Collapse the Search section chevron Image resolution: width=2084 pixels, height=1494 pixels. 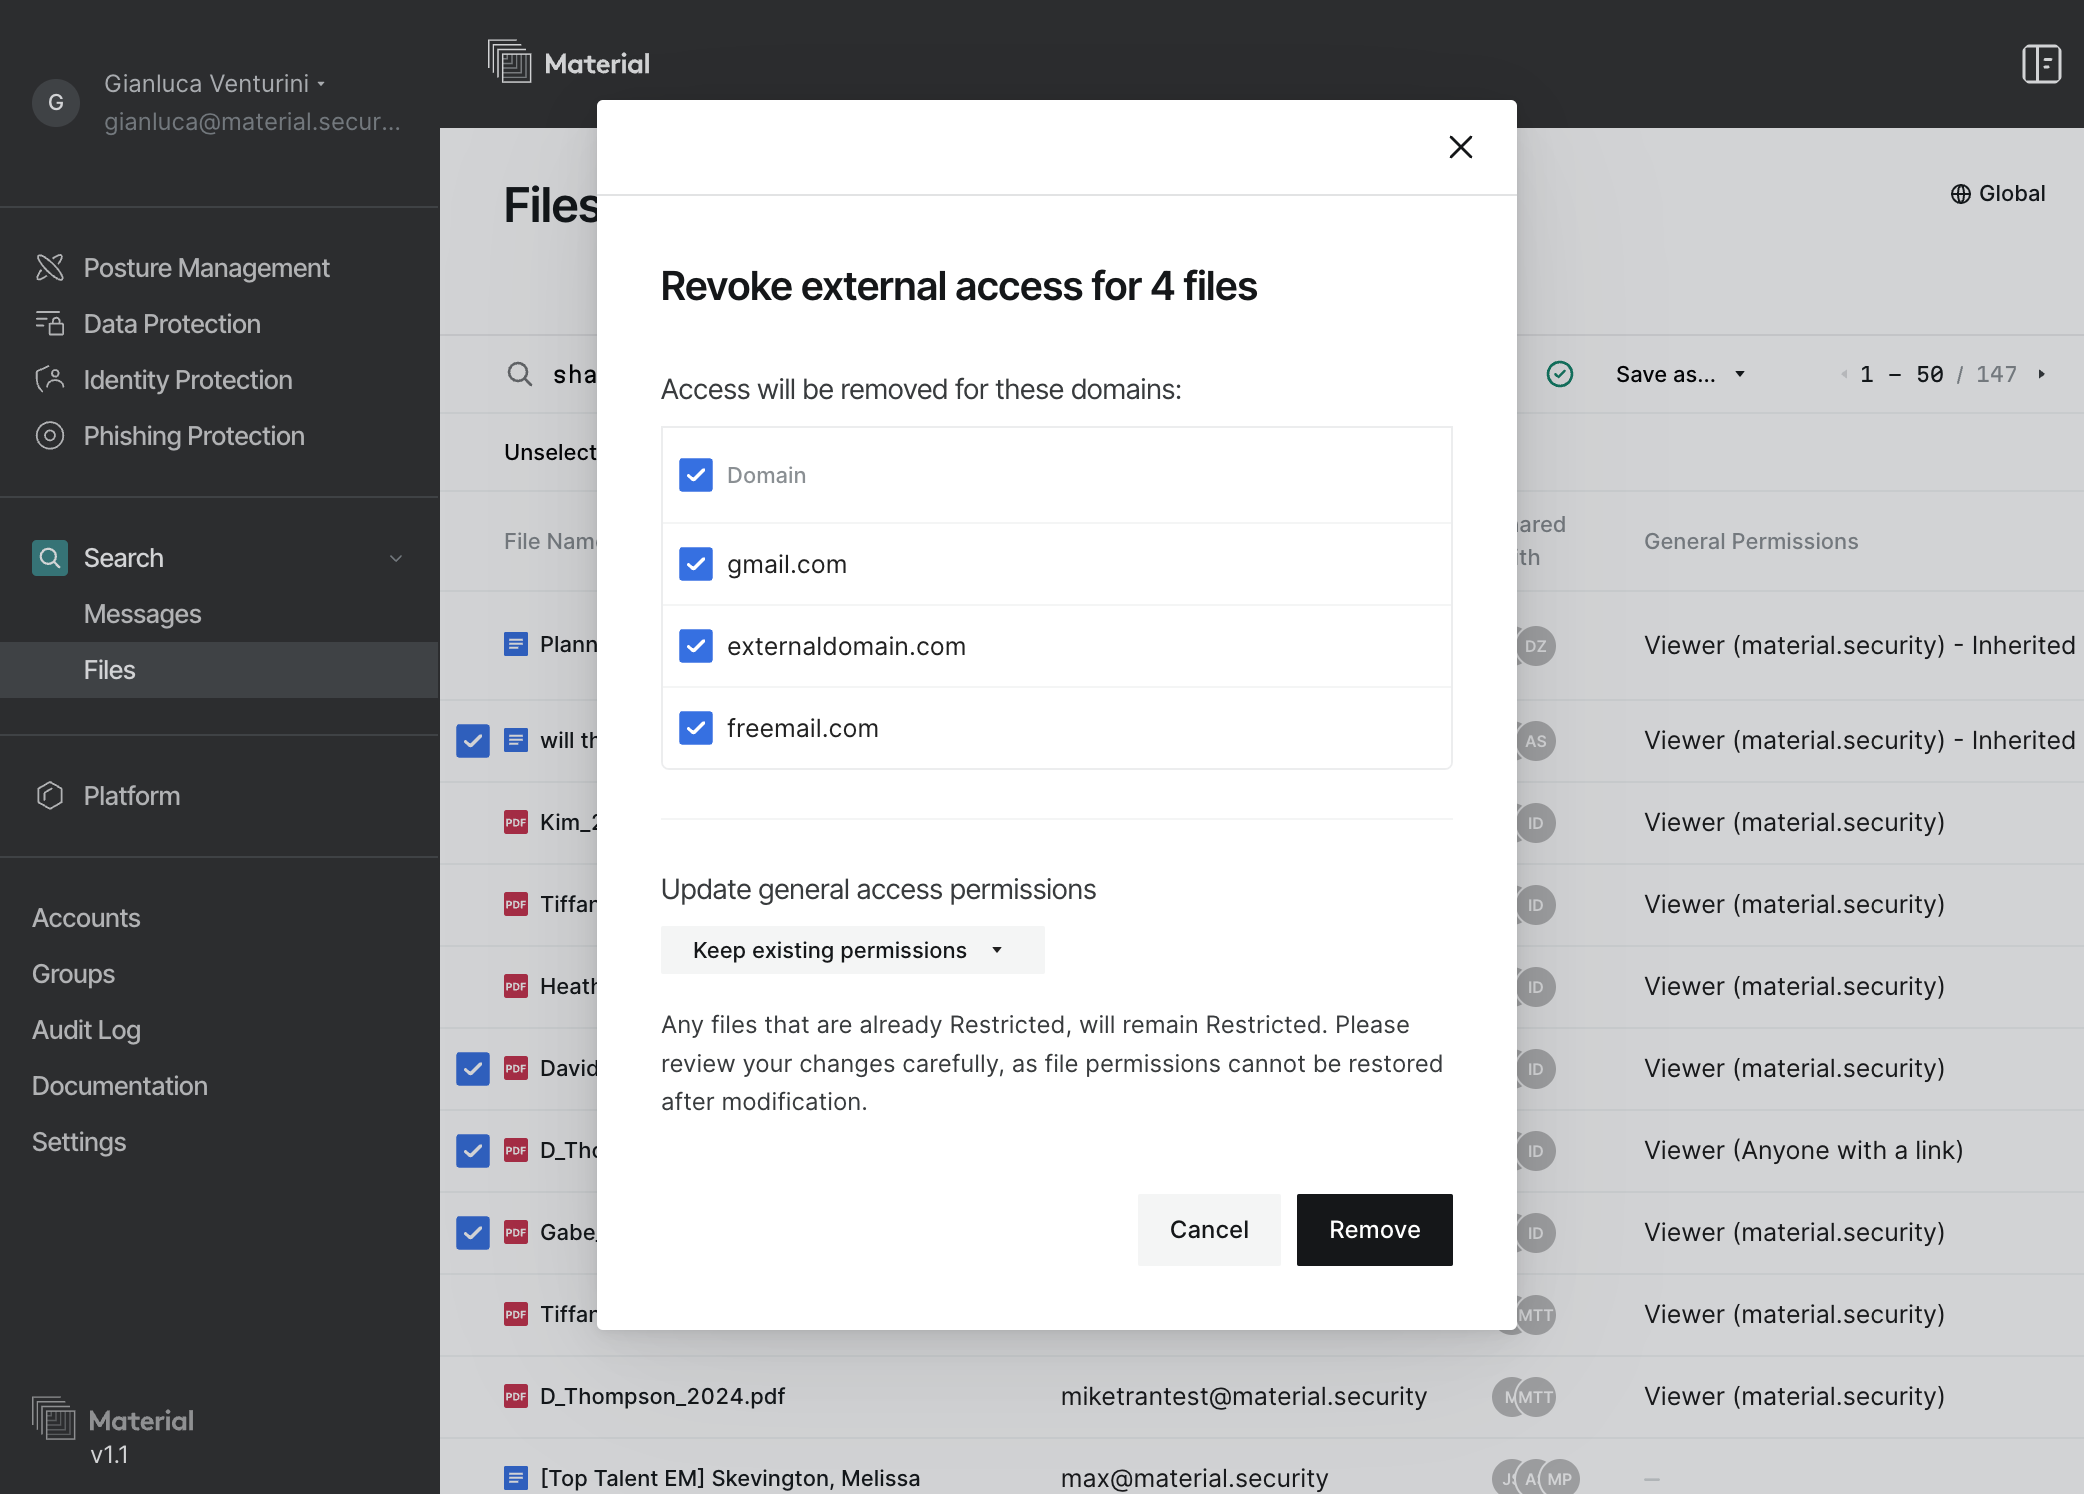coord(396,558)
